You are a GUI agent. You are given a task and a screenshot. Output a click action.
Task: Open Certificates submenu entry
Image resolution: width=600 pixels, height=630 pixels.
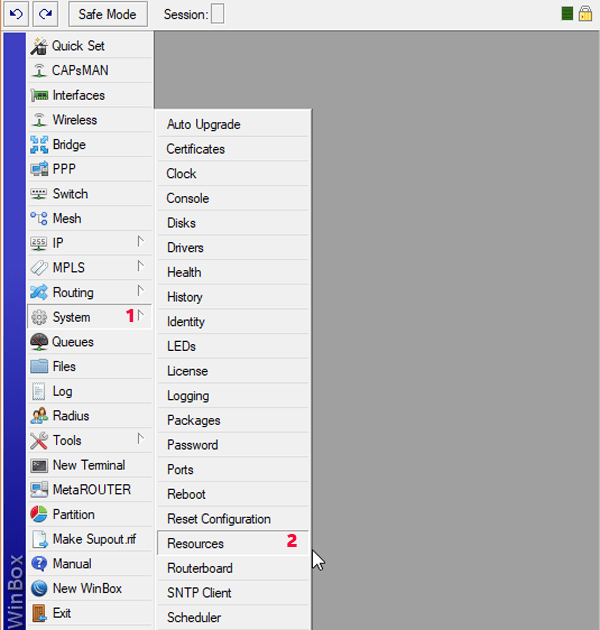[233, 149]
